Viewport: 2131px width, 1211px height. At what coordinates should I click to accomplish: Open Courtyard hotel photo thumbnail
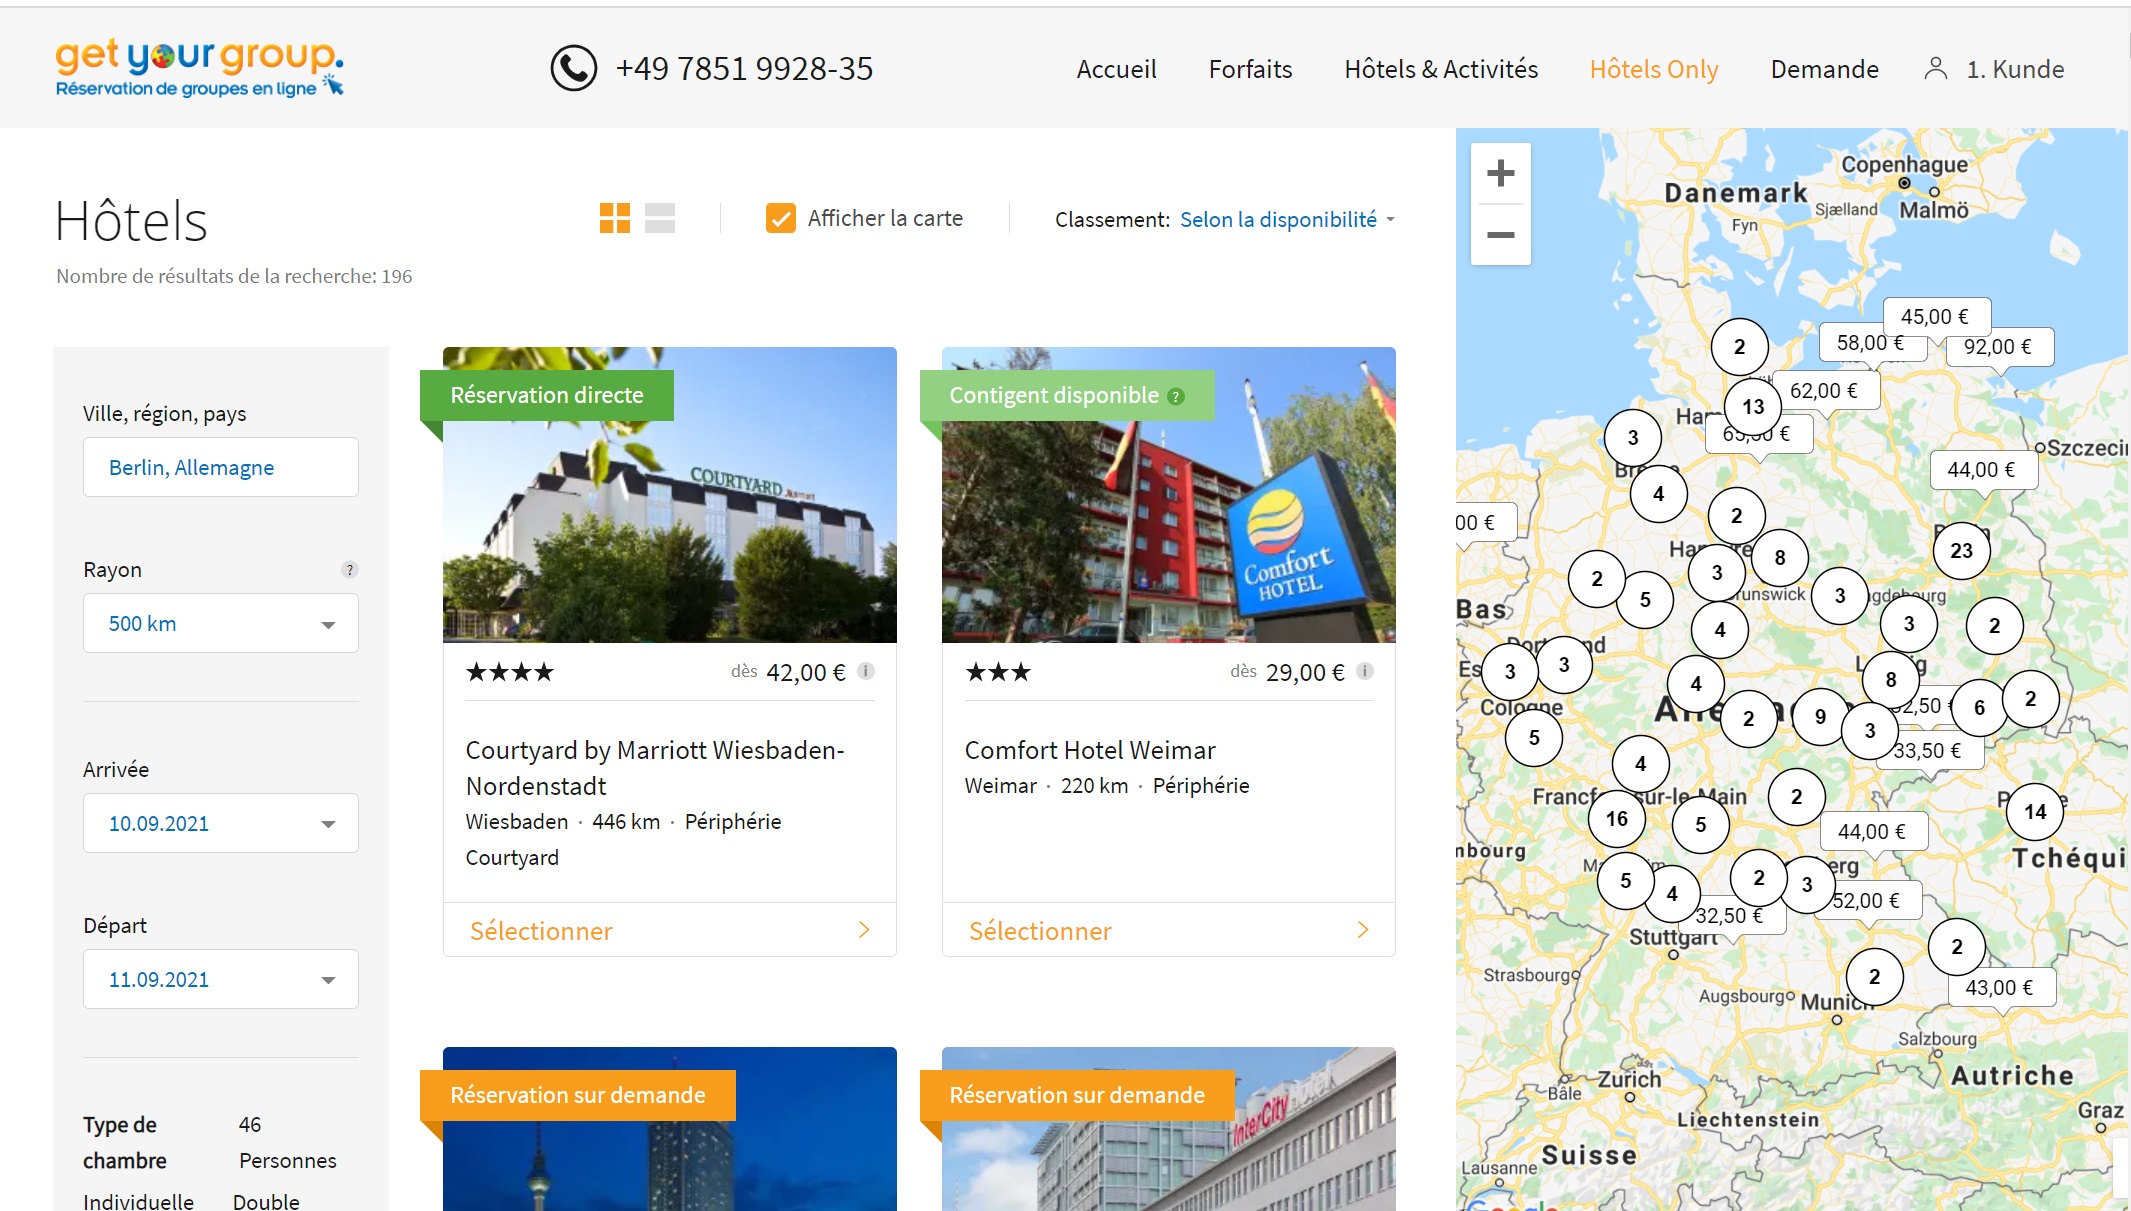point(670,495)
